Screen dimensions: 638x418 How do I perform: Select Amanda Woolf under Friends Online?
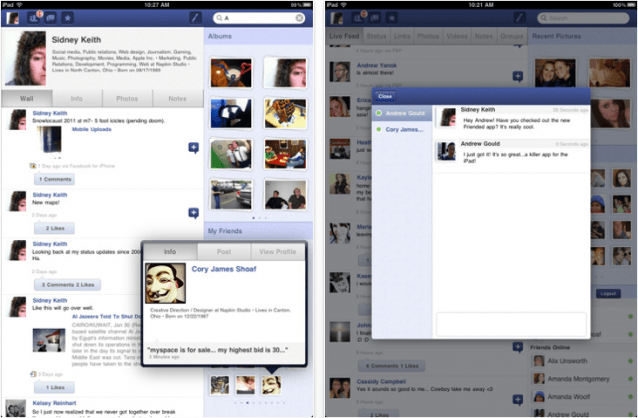[582, 396]
